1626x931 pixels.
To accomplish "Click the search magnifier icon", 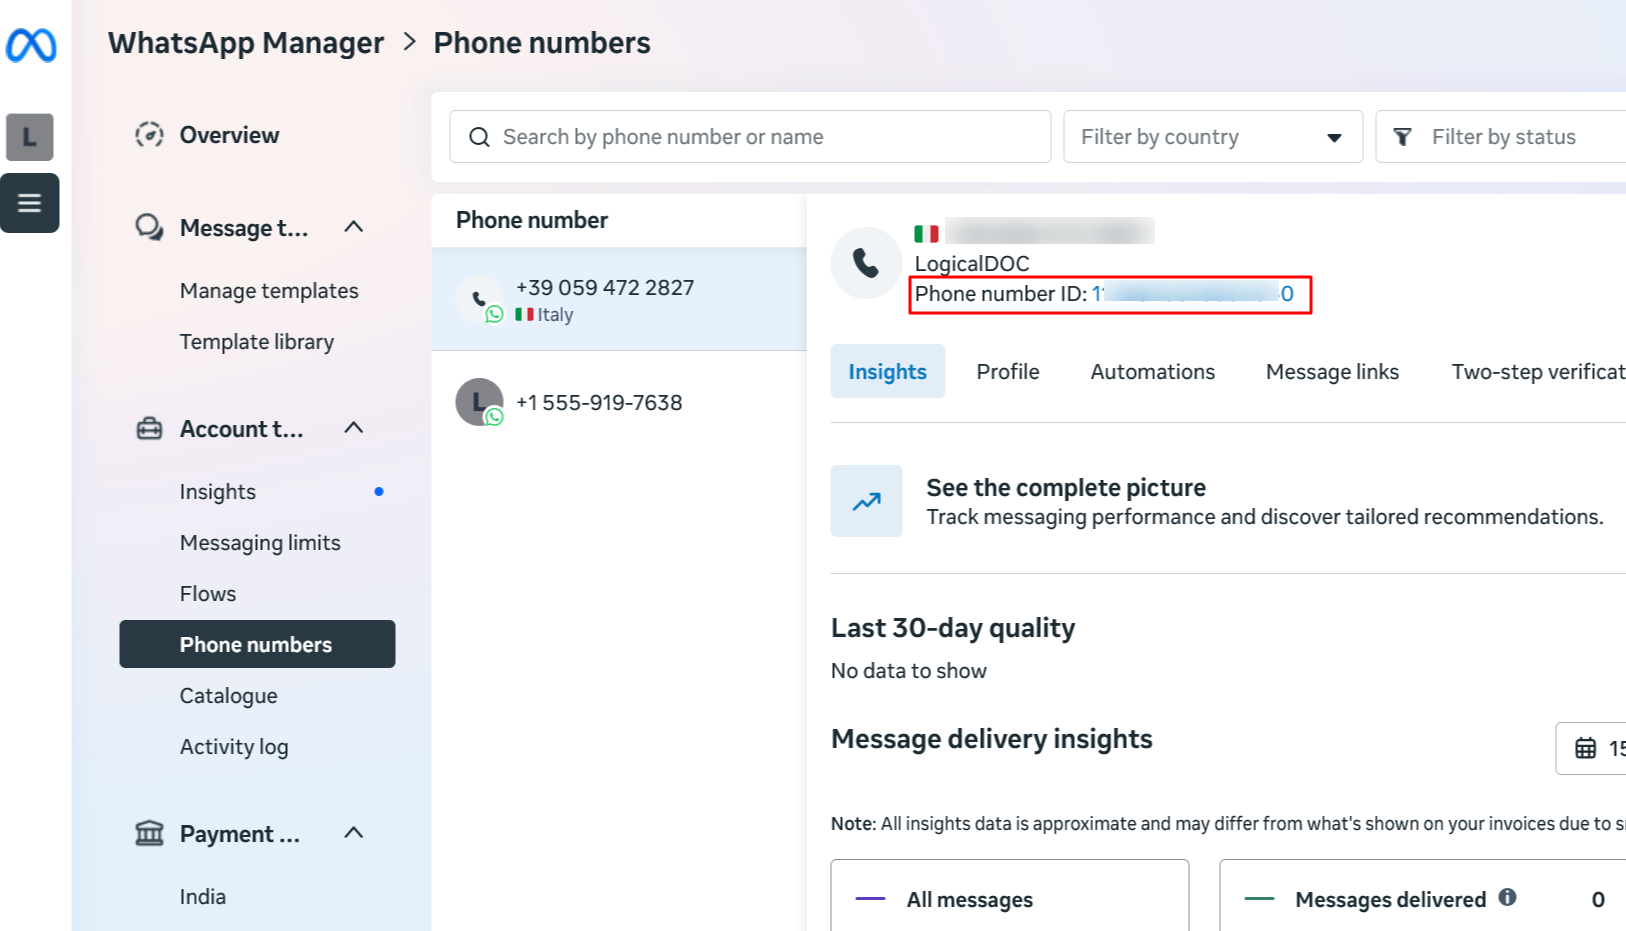I will click(x=480, y=137).
